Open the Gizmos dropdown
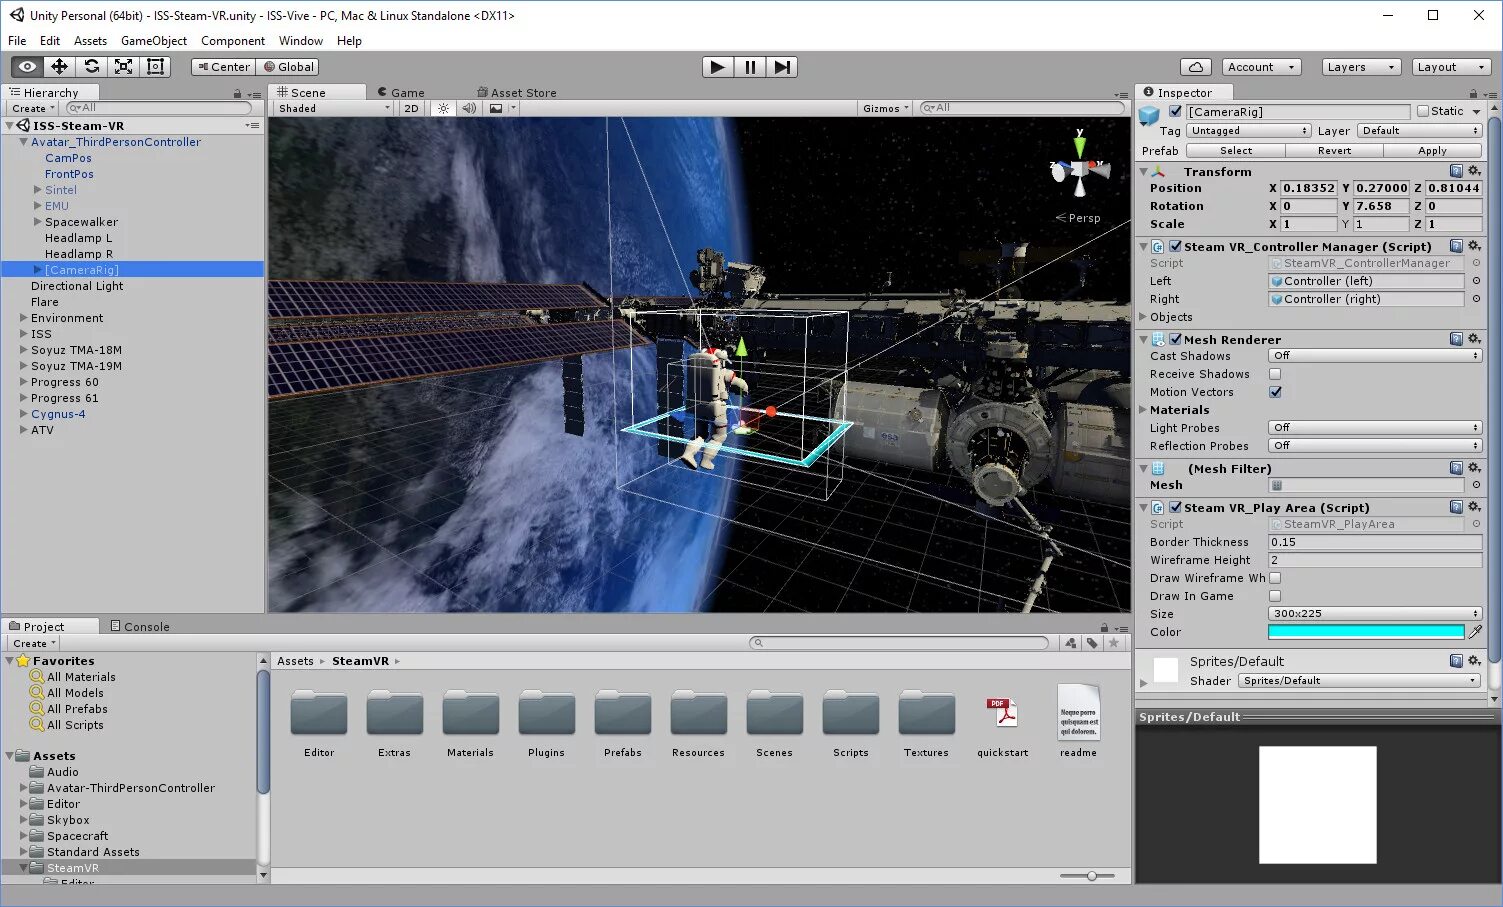Screen dimensions: 1503x907 coord(886,108)
